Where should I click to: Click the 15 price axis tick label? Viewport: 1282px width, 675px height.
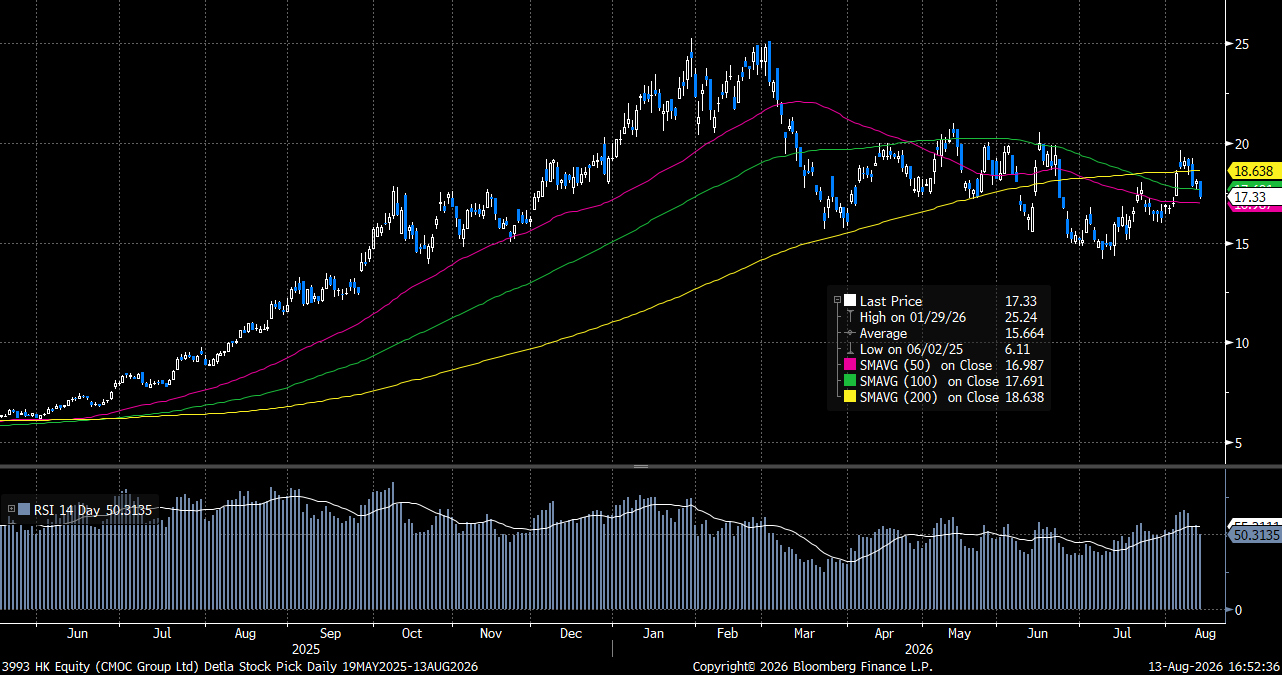tap(1243, 243)
